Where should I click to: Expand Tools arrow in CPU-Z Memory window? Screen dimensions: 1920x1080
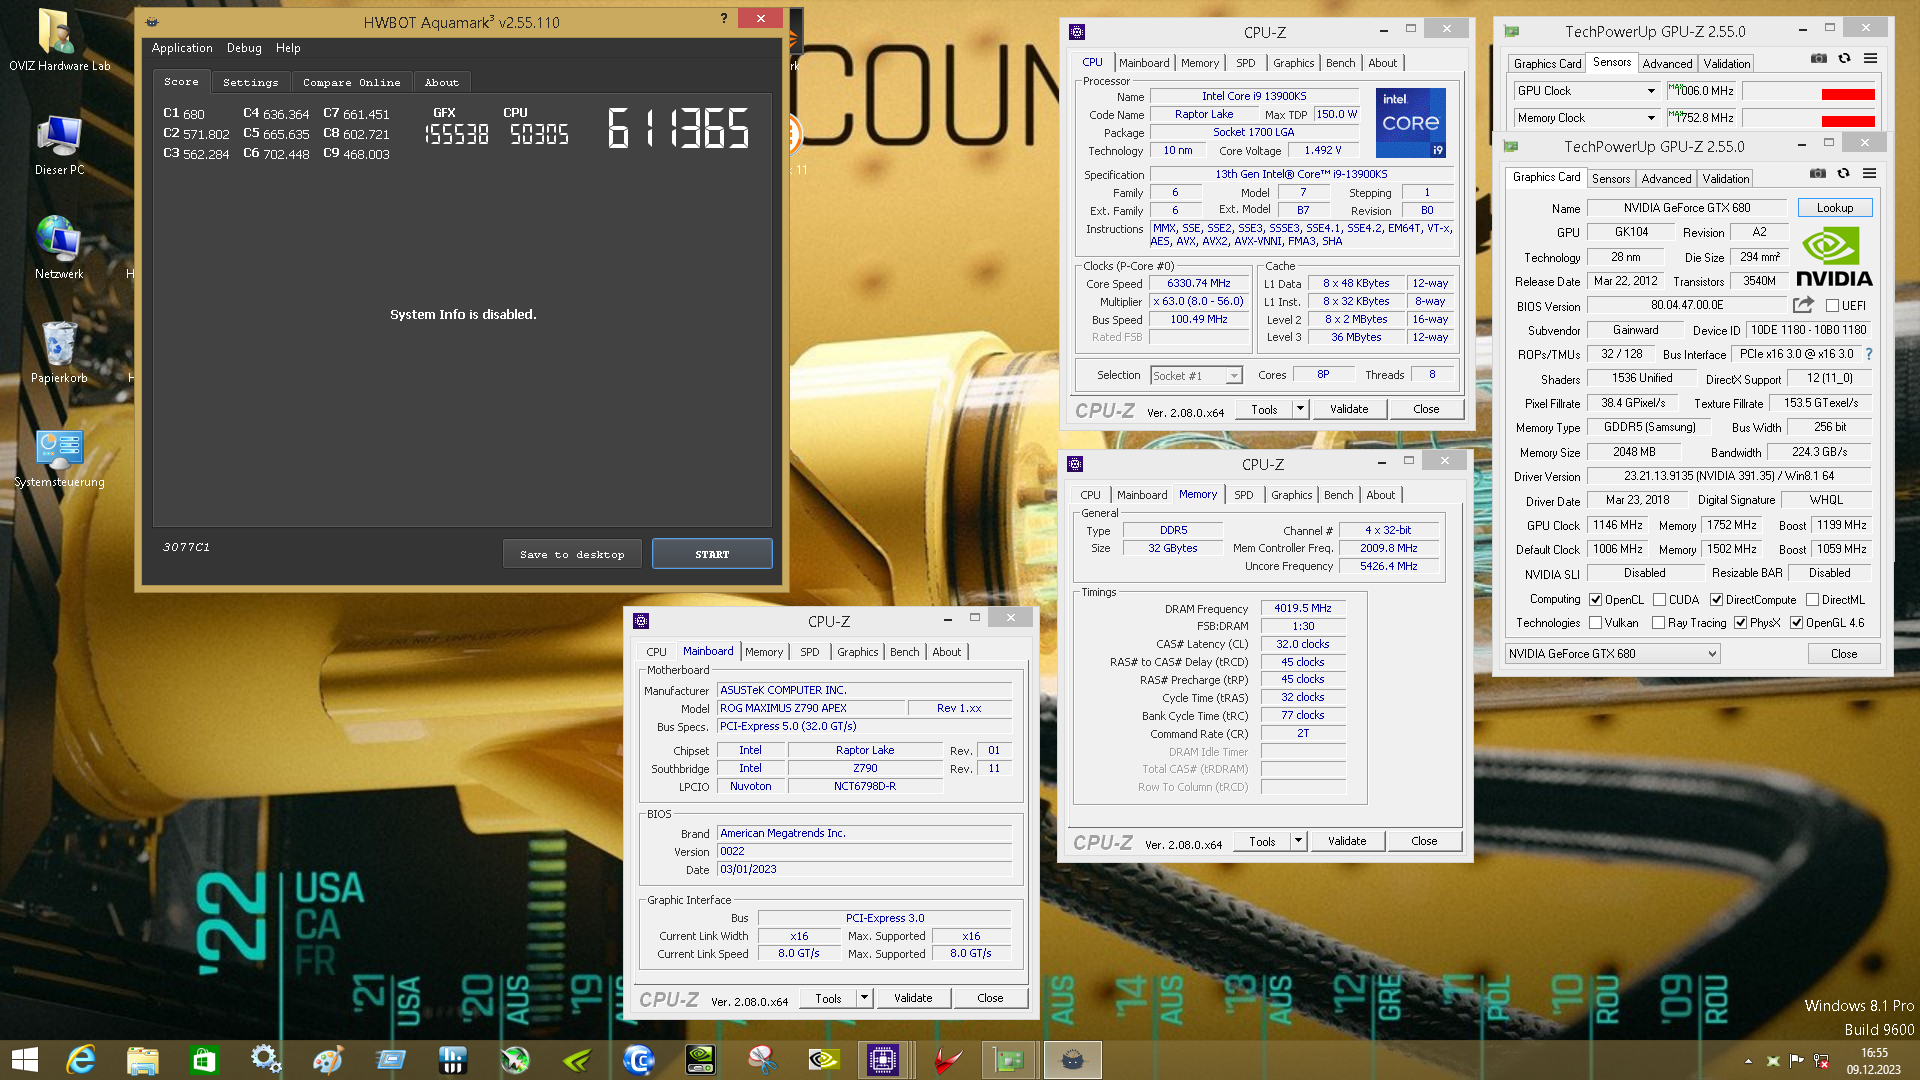[1297, 841]
